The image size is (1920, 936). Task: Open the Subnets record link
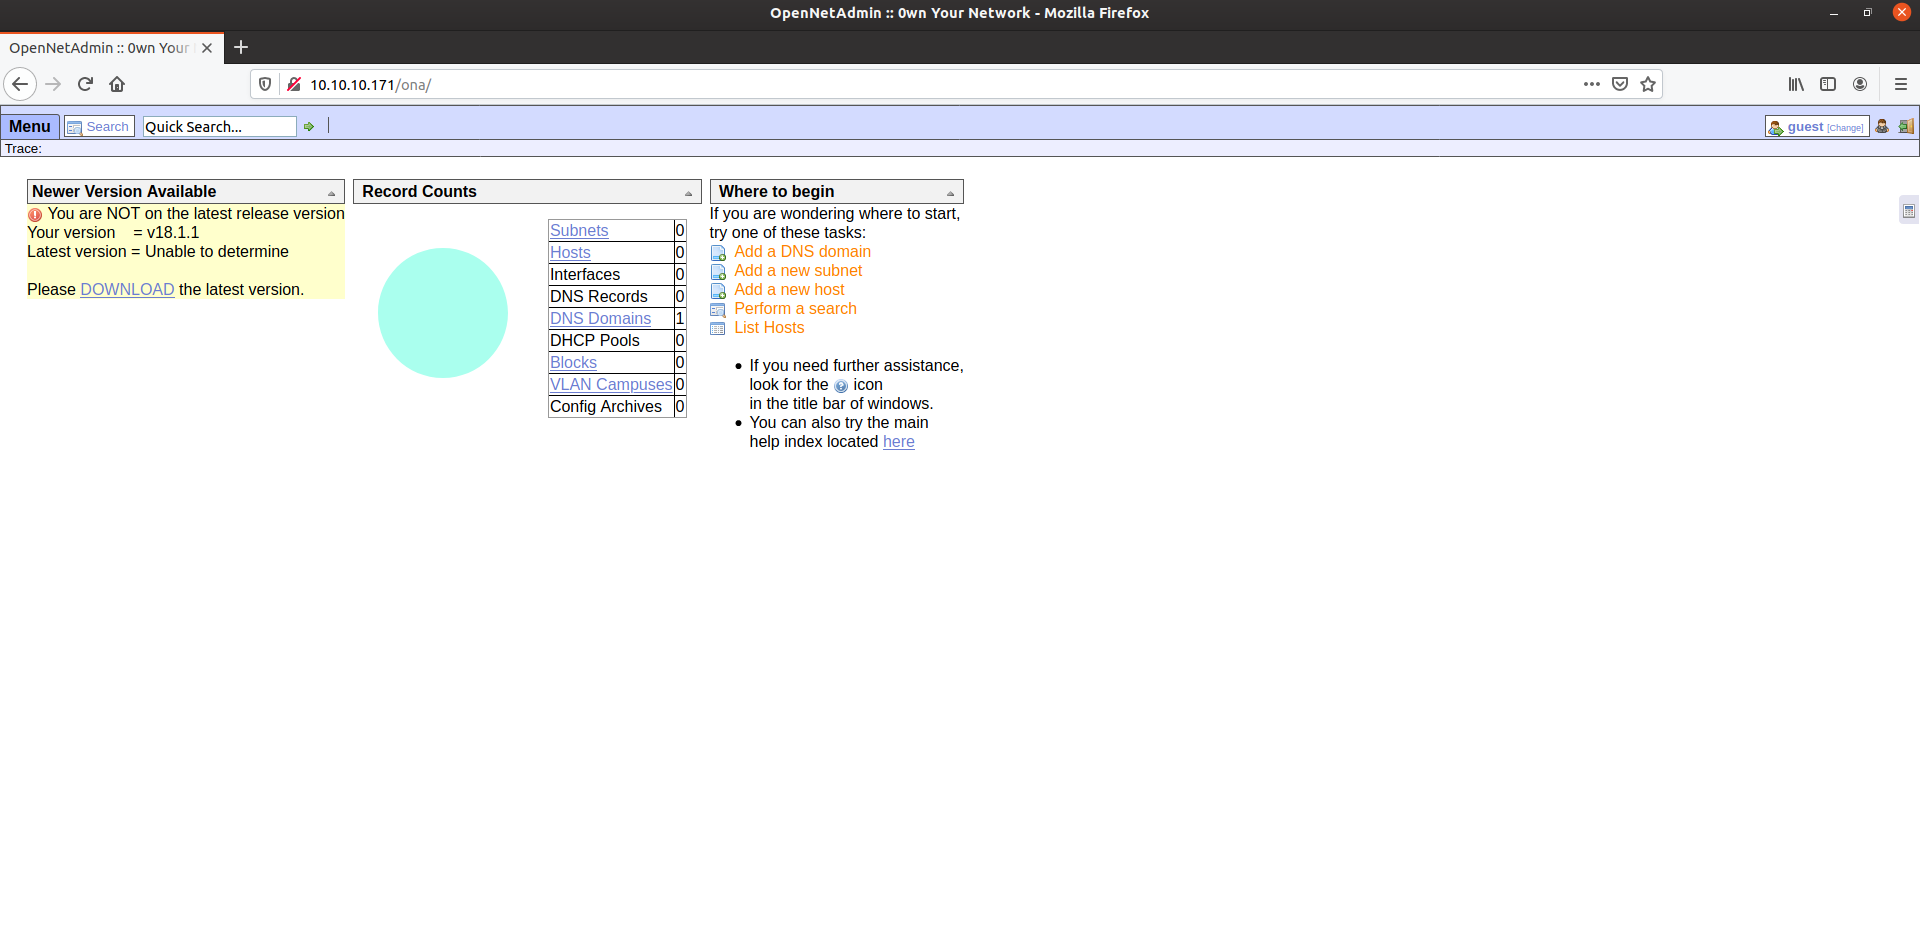click(579, 231)
